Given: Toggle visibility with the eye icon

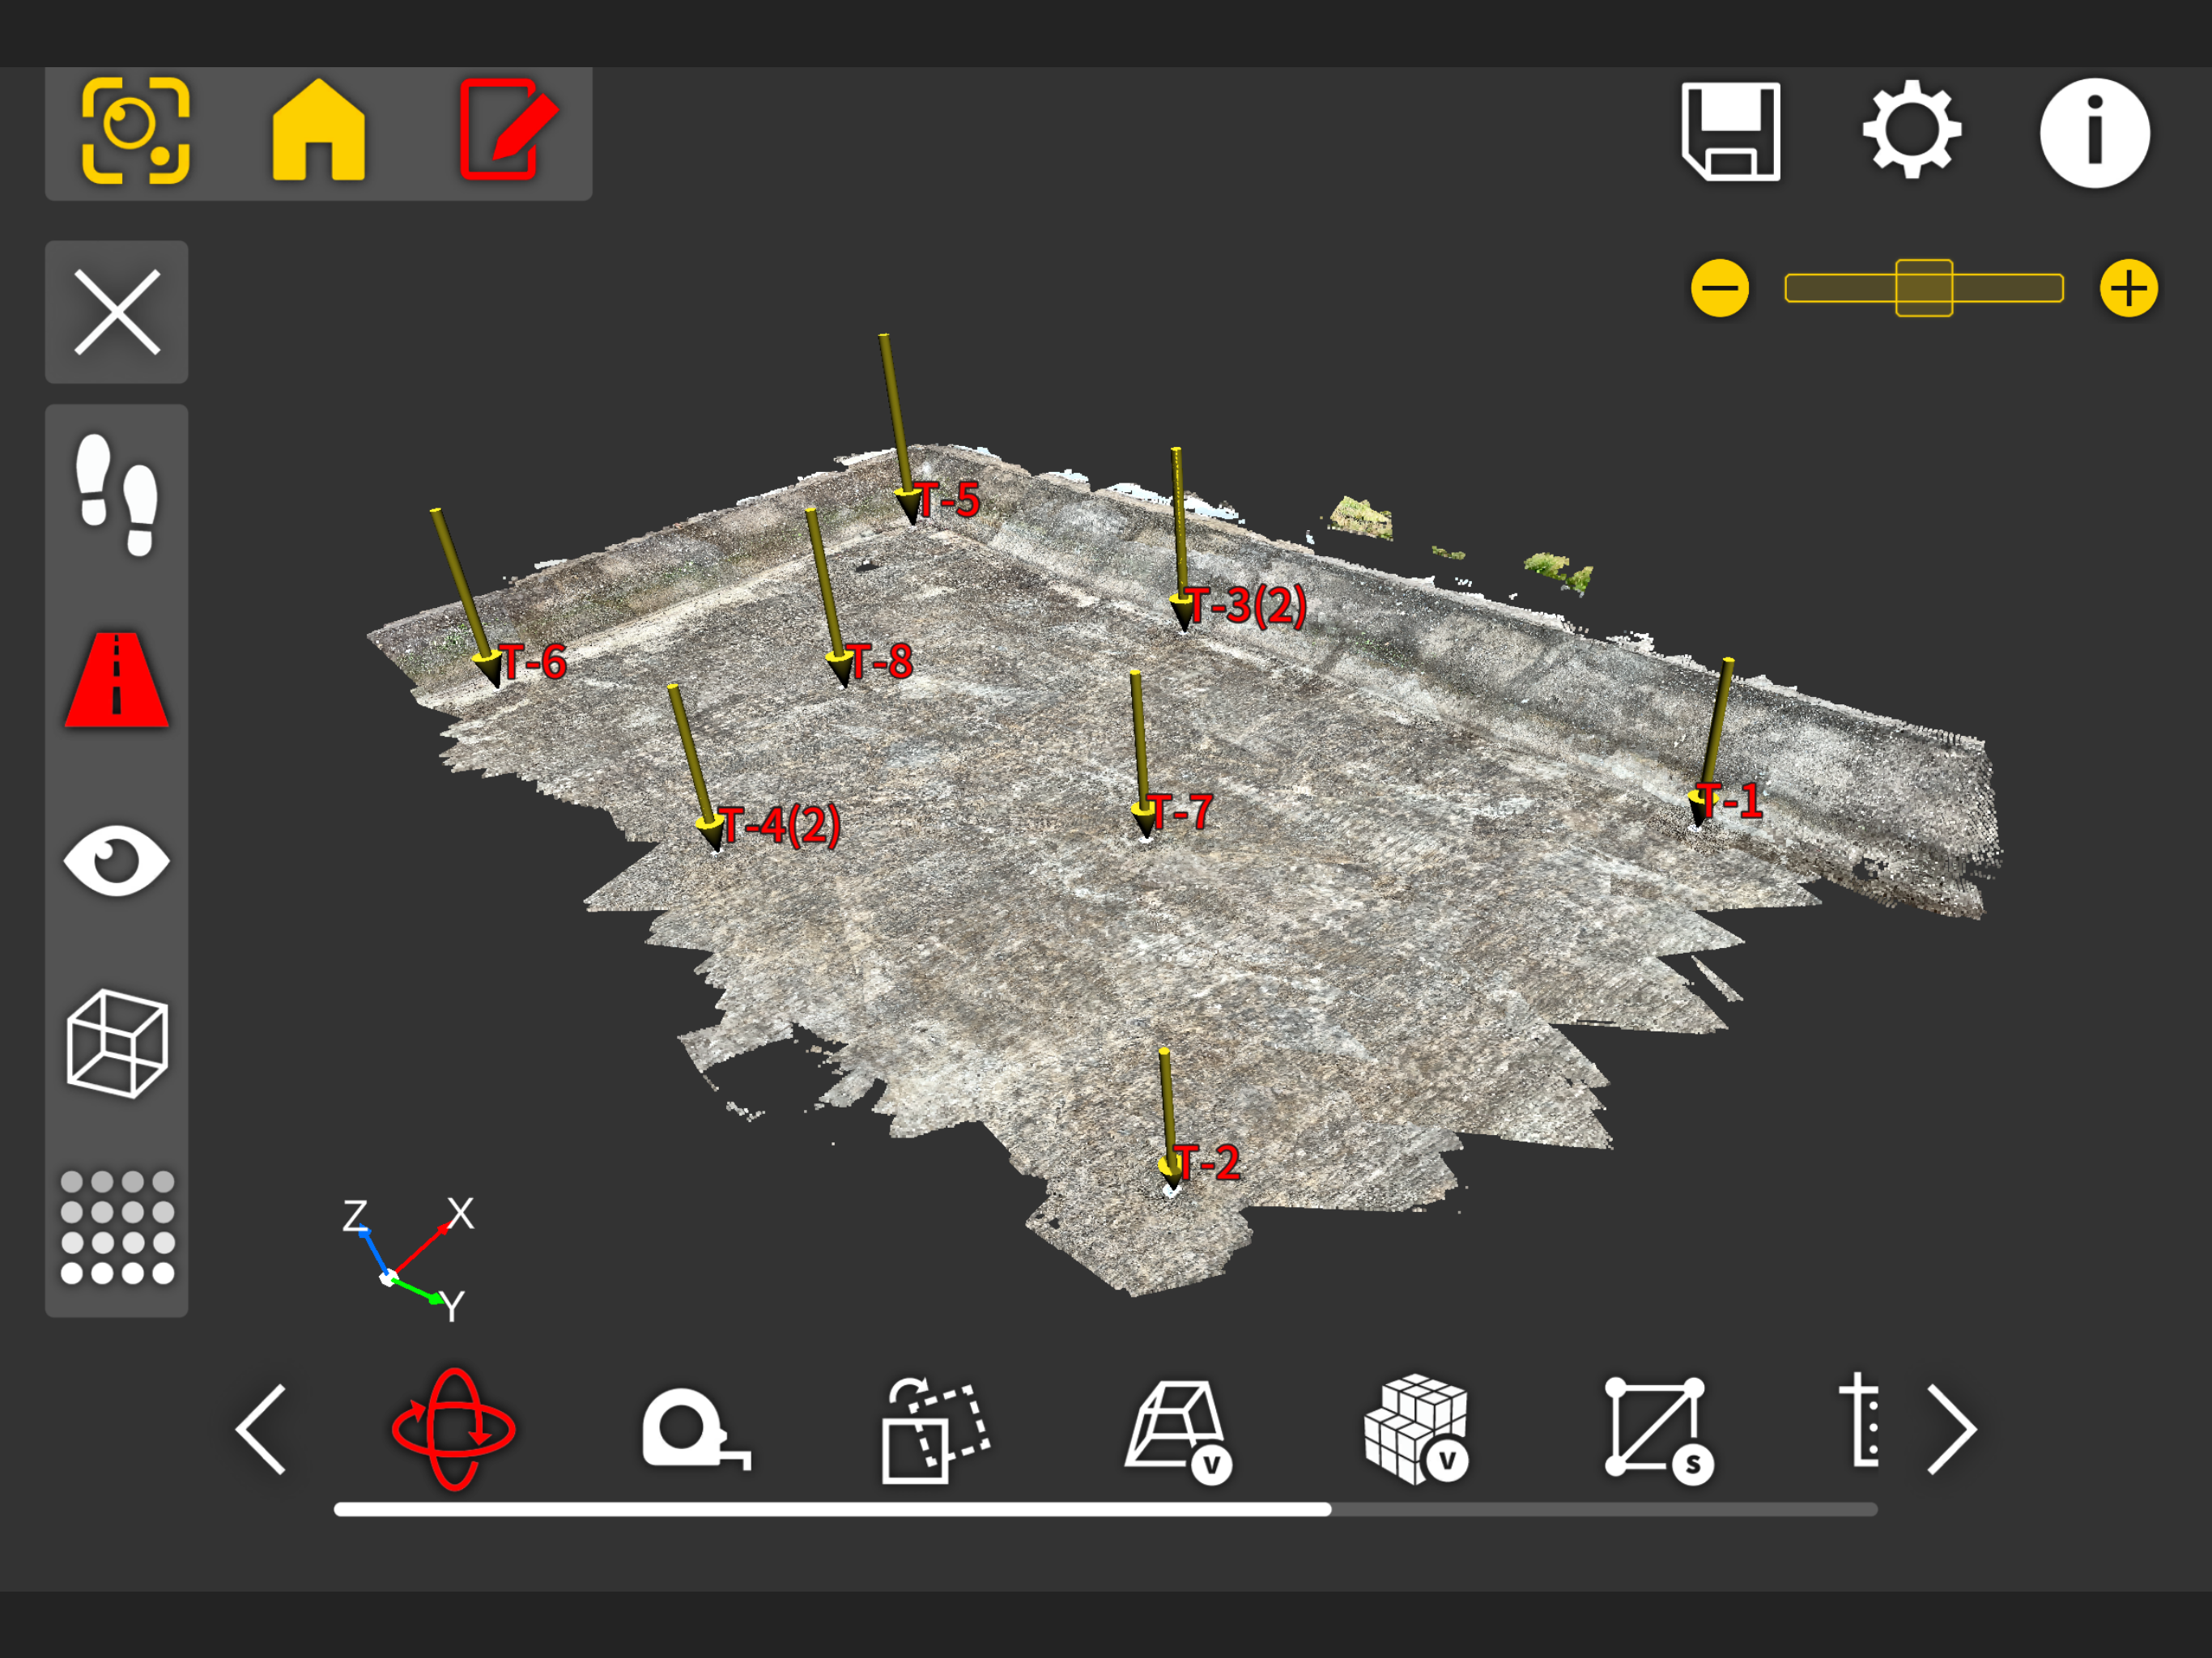Looking at the screenshot, I should click(117, 861).
